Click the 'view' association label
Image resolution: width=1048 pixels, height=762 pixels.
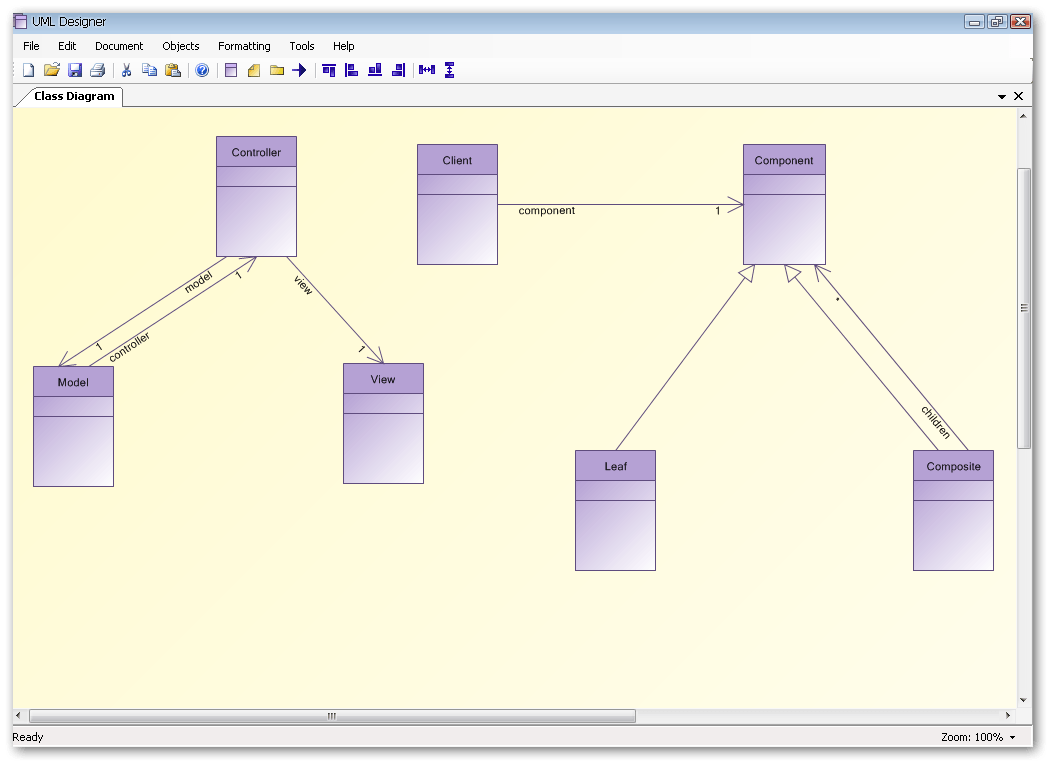click(303, 285)
